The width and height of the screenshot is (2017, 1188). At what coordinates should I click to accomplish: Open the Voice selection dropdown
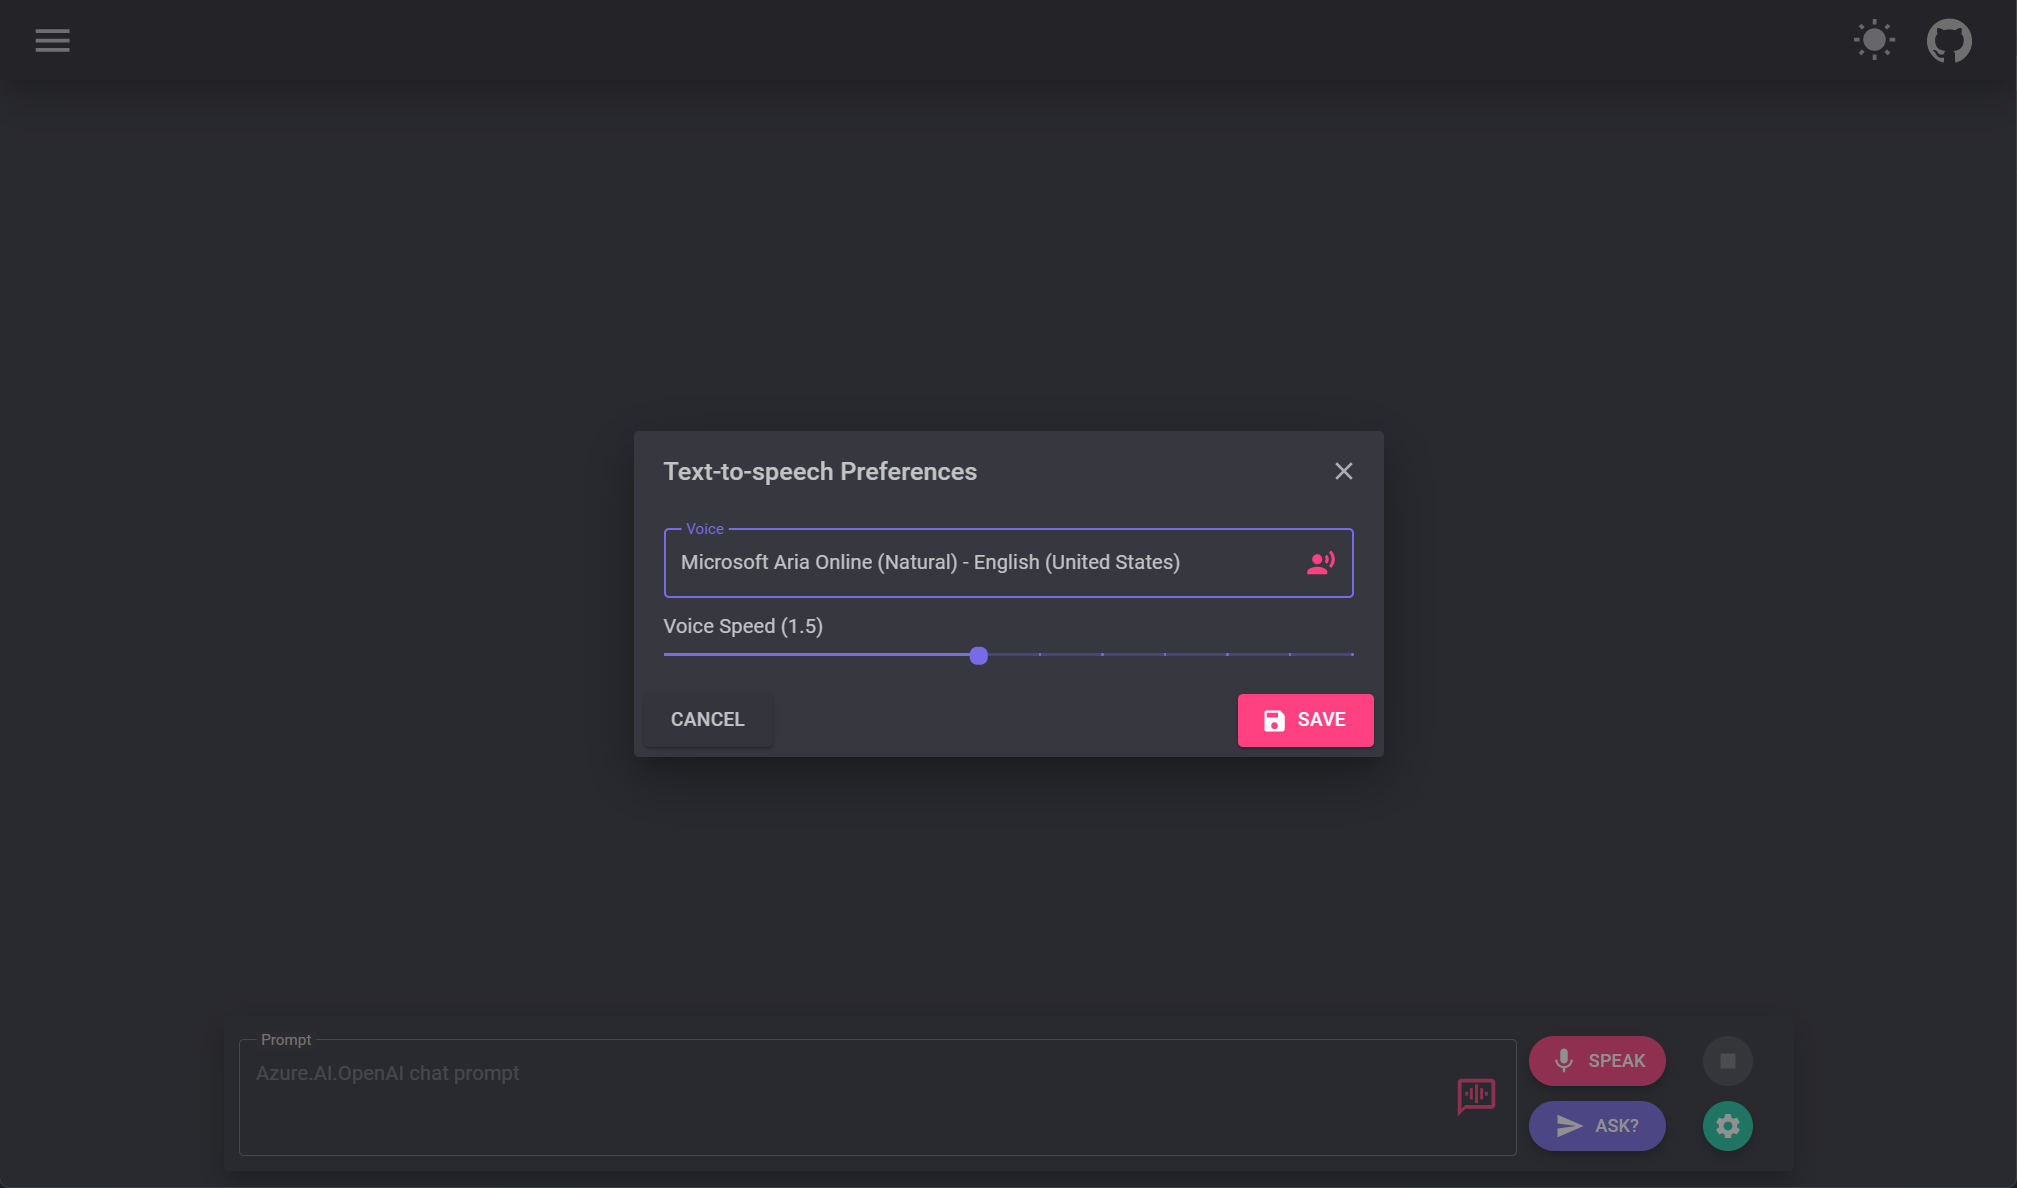980,563
